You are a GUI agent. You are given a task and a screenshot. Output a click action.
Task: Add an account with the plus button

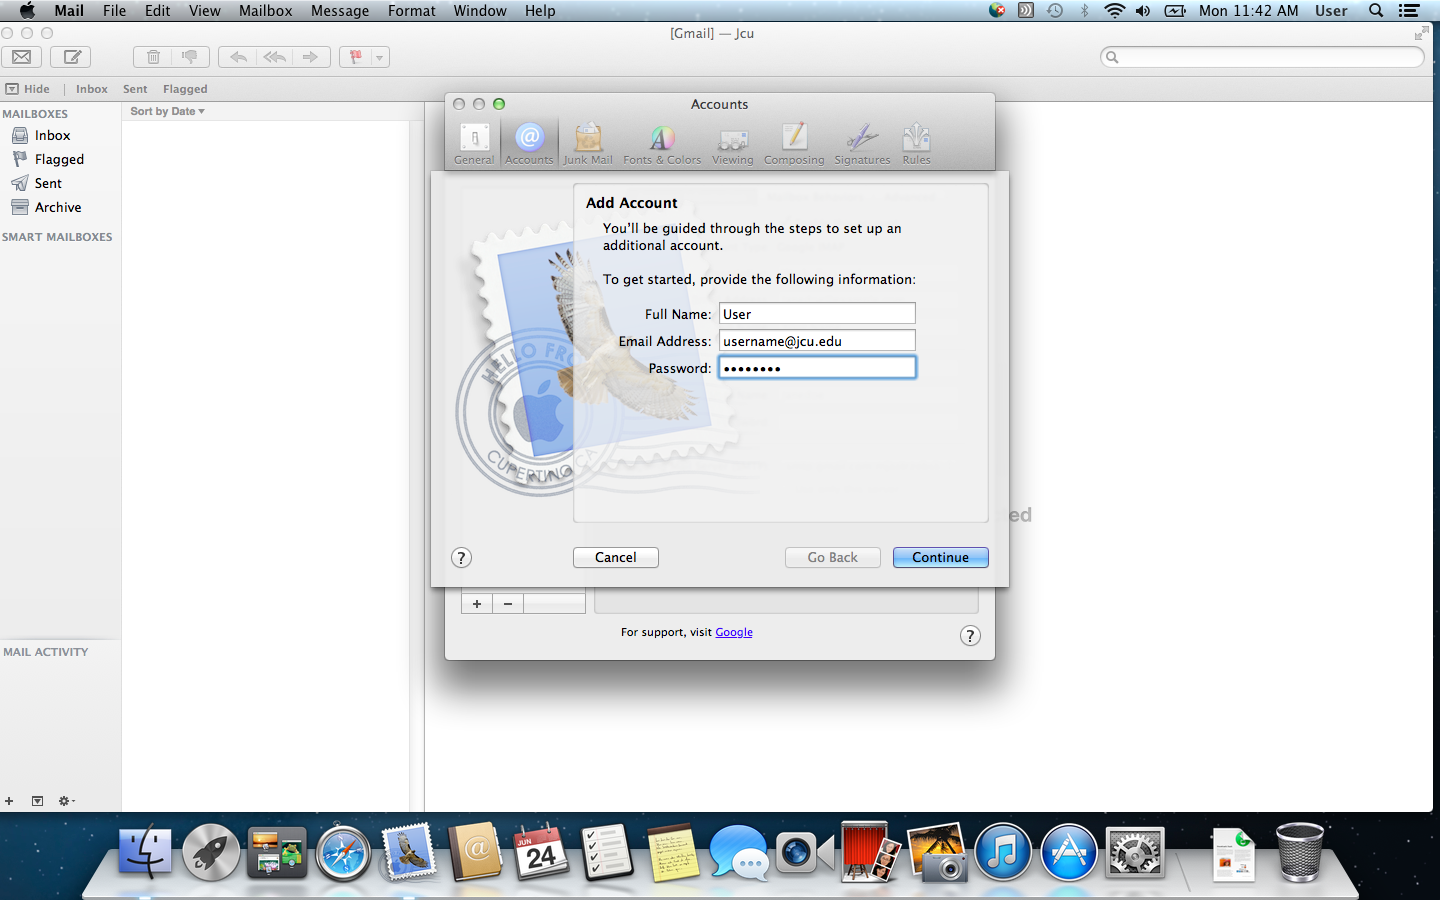477,604
